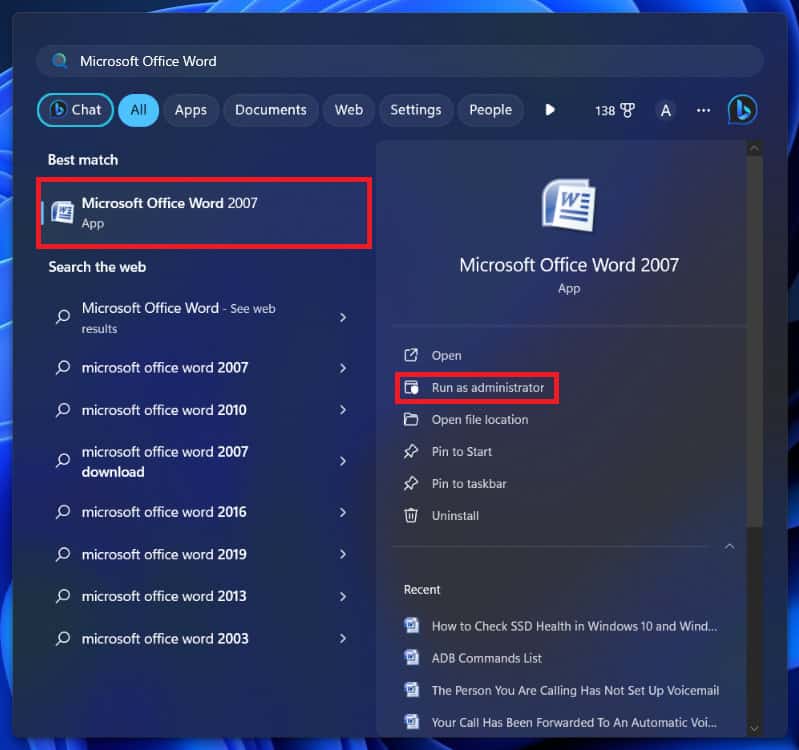Viewport: 799px width, 750px height.
Task: Click the search magnifier icon in search bar
Action: coord(60,61)
